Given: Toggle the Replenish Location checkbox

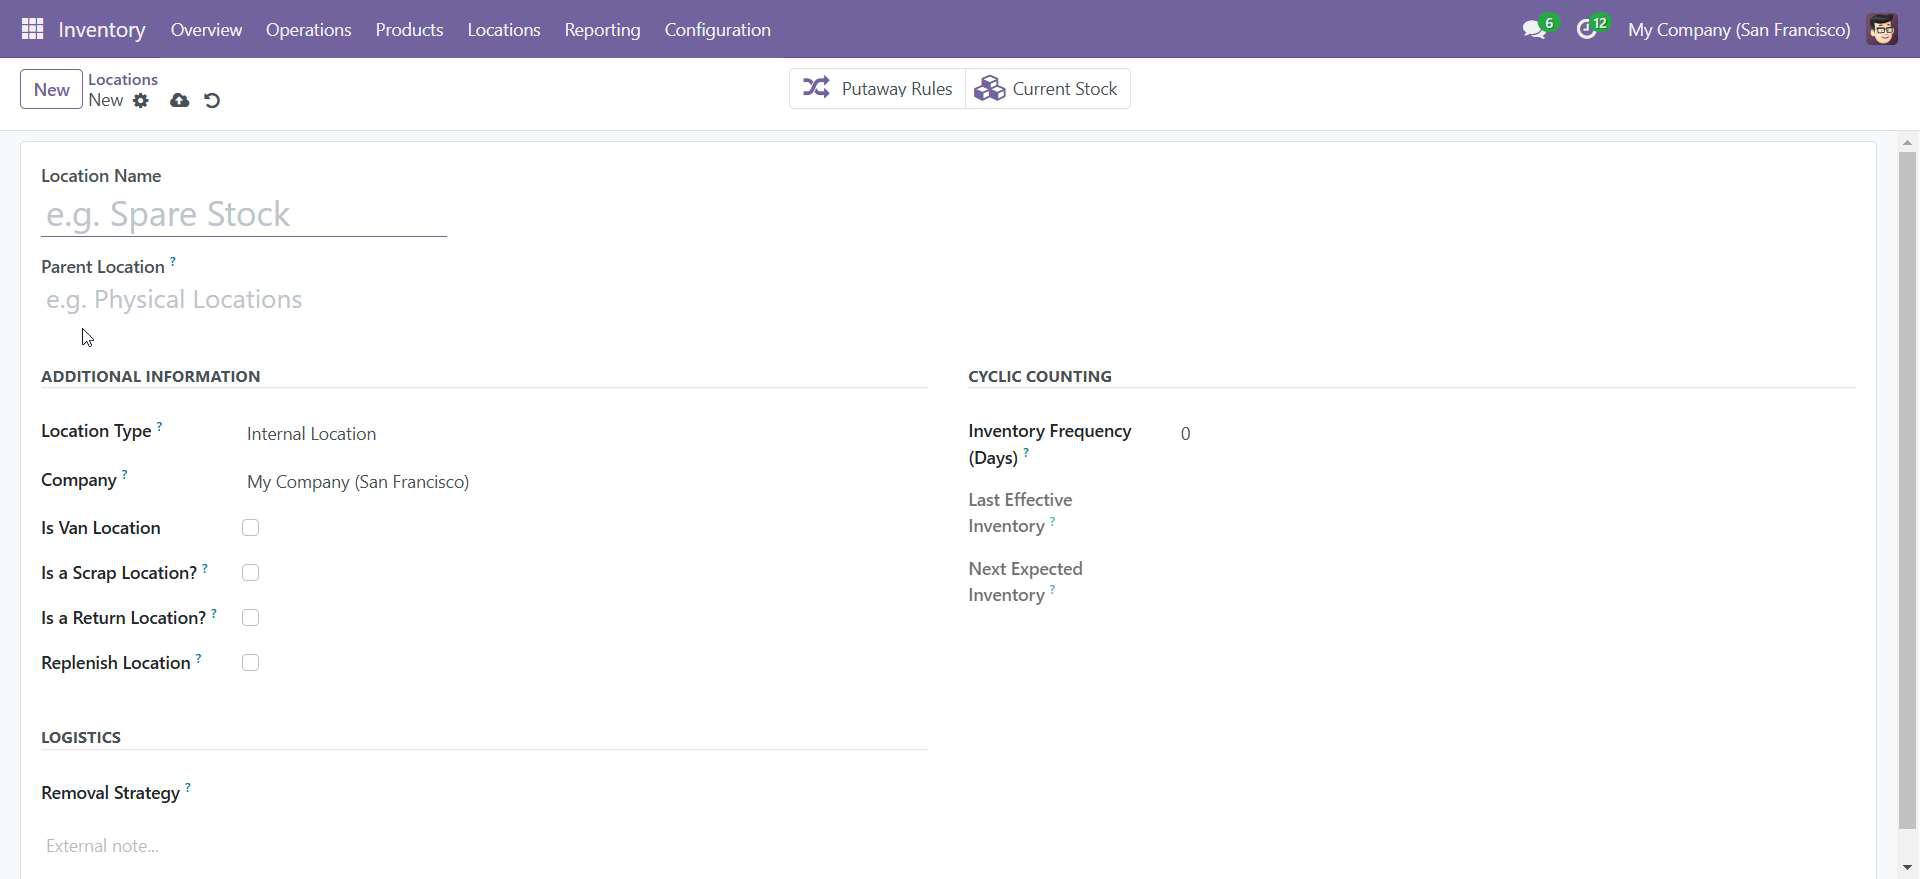Looking at the screenshot, I should tap(250, 663).
